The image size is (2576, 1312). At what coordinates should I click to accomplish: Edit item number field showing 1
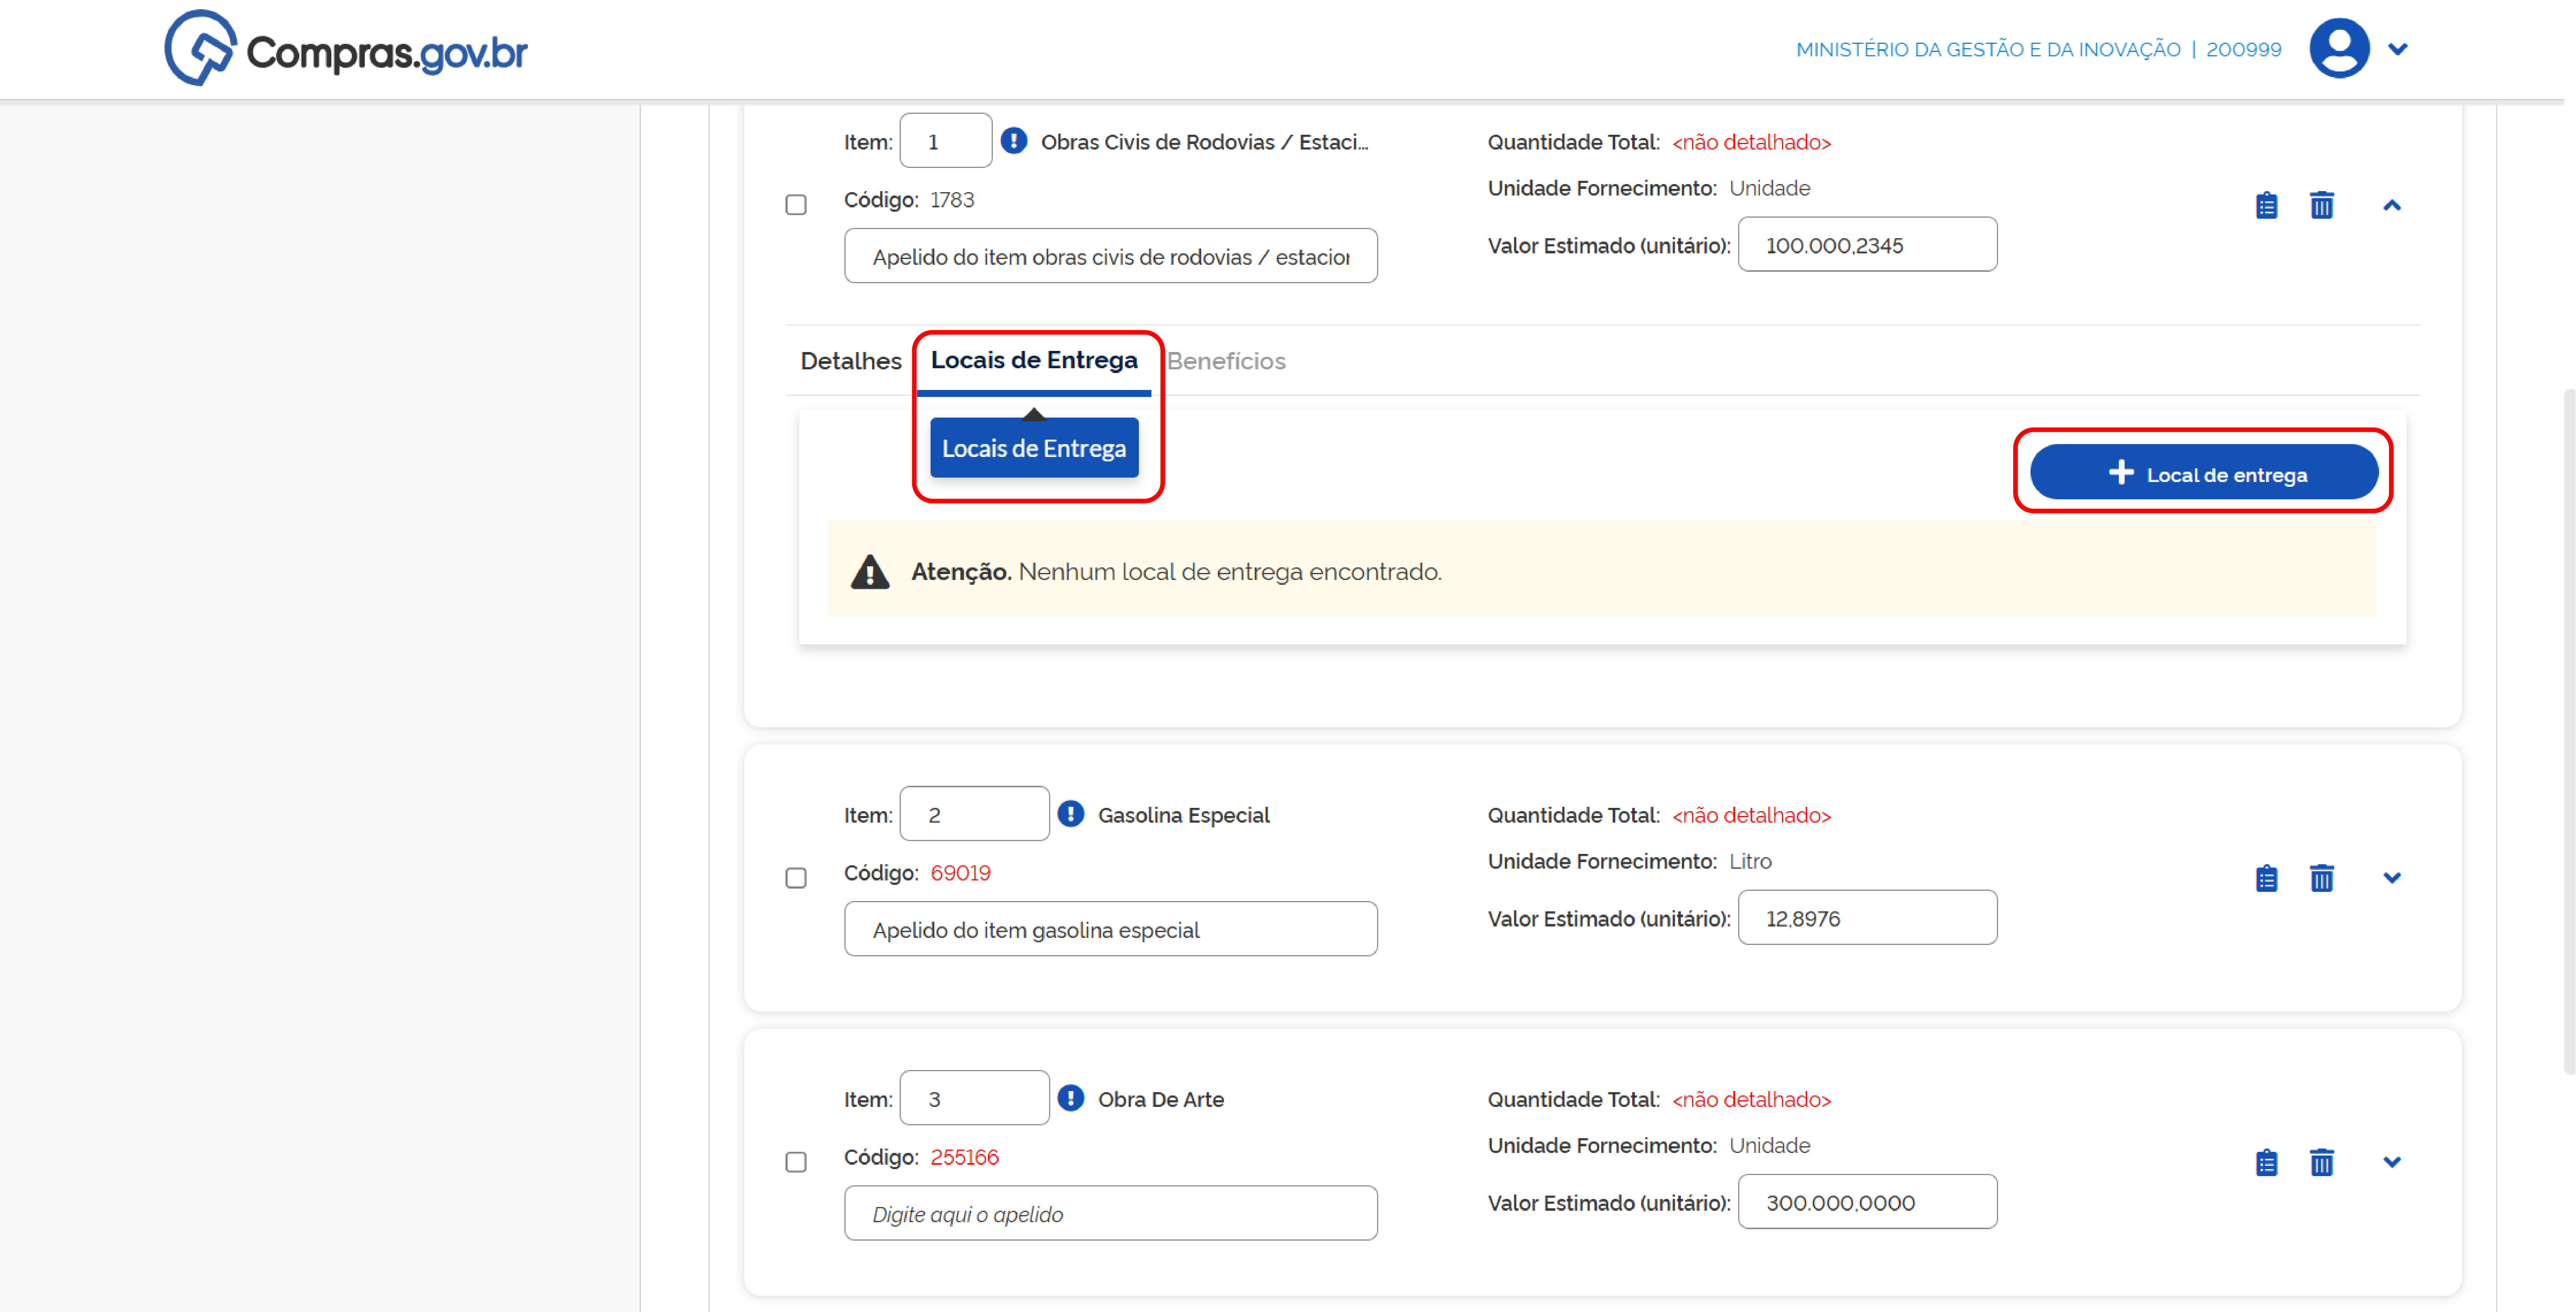point(946,141)
